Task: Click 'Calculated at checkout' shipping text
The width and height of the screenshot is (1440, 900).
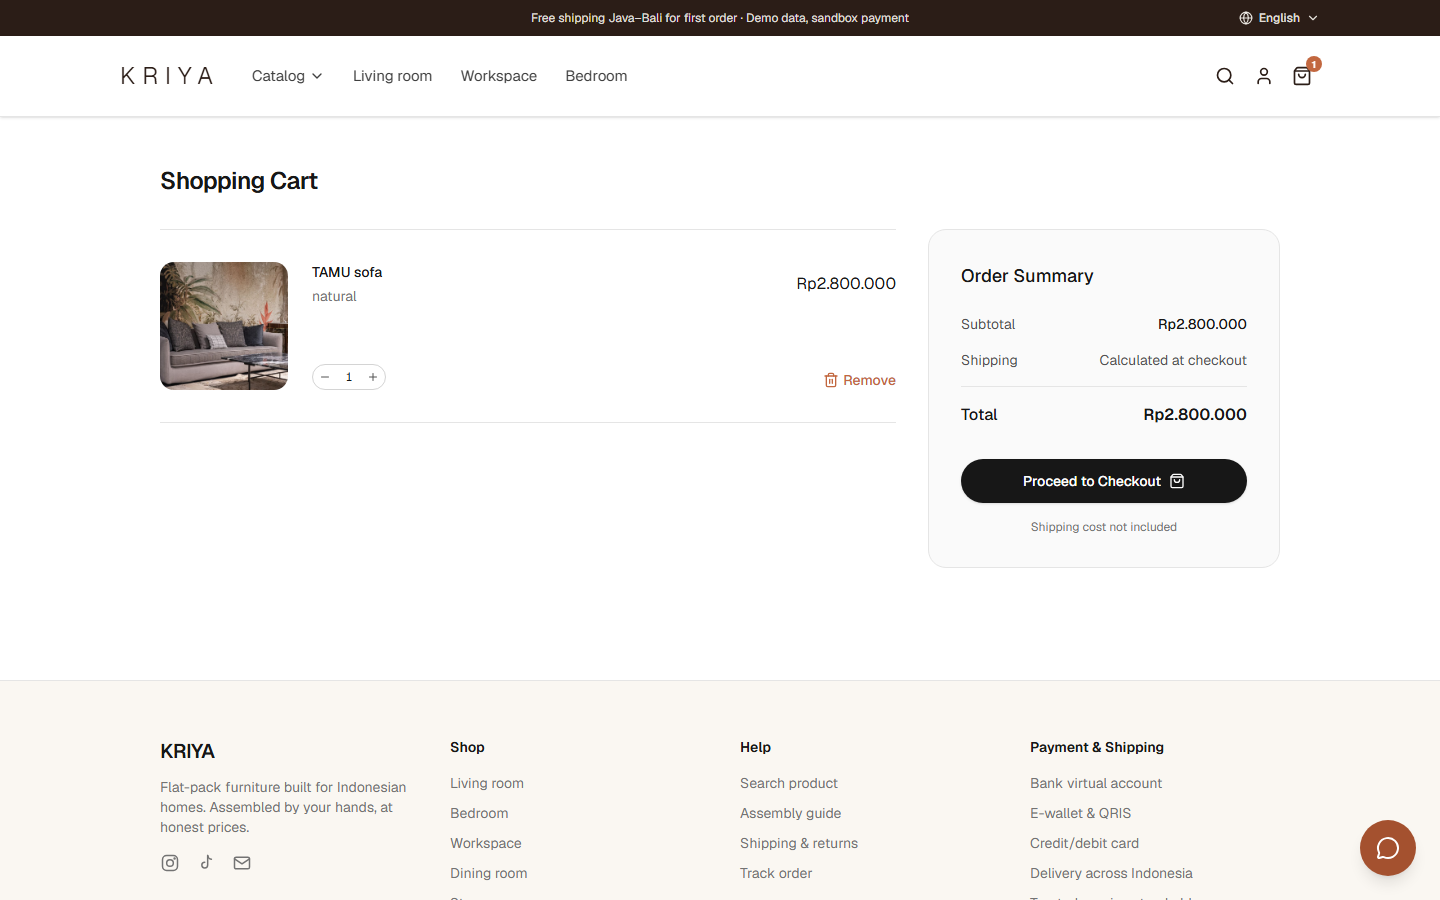Action: pyautogui.click(x=1173, y=360)
